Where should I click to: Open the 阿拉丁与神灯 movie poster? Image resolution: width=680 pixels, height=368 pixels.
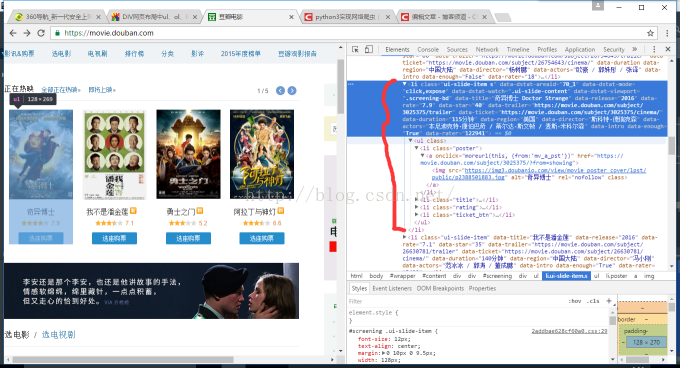262,155
